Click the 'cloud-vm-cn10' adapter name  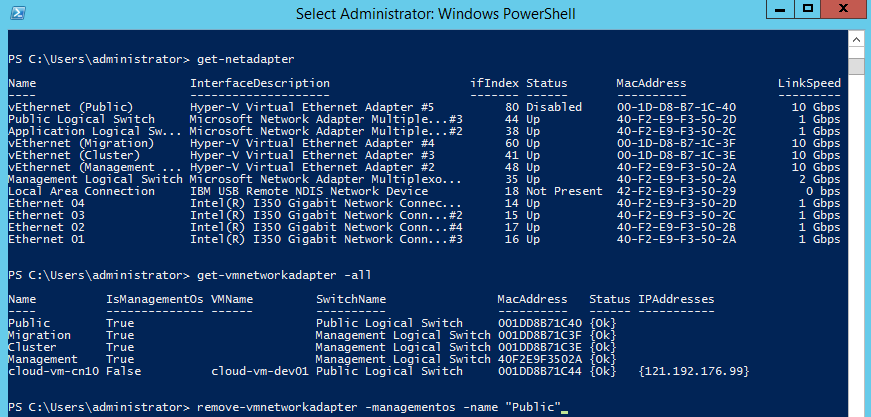pyautogui.click(x=53, y=371)
